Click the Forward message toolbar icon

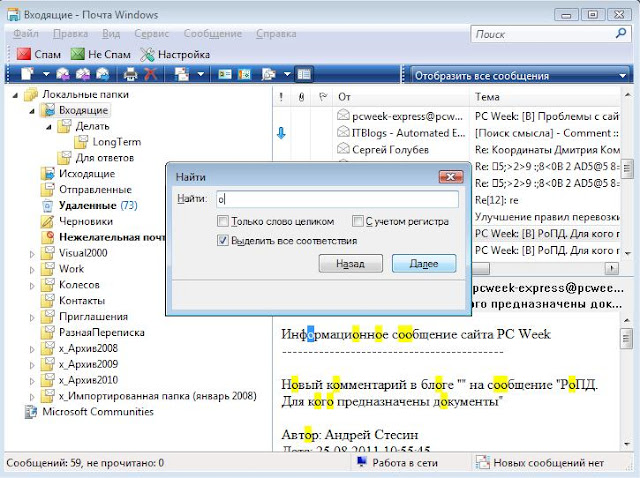point(102,74)
